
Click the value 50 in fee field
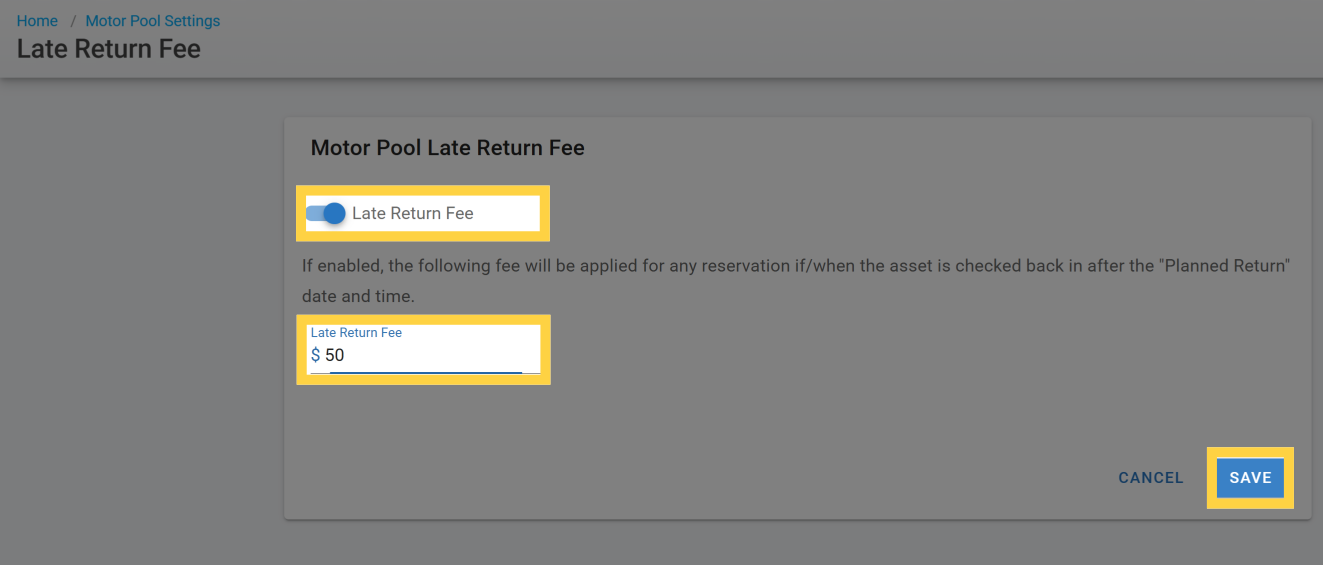(334, 355)
